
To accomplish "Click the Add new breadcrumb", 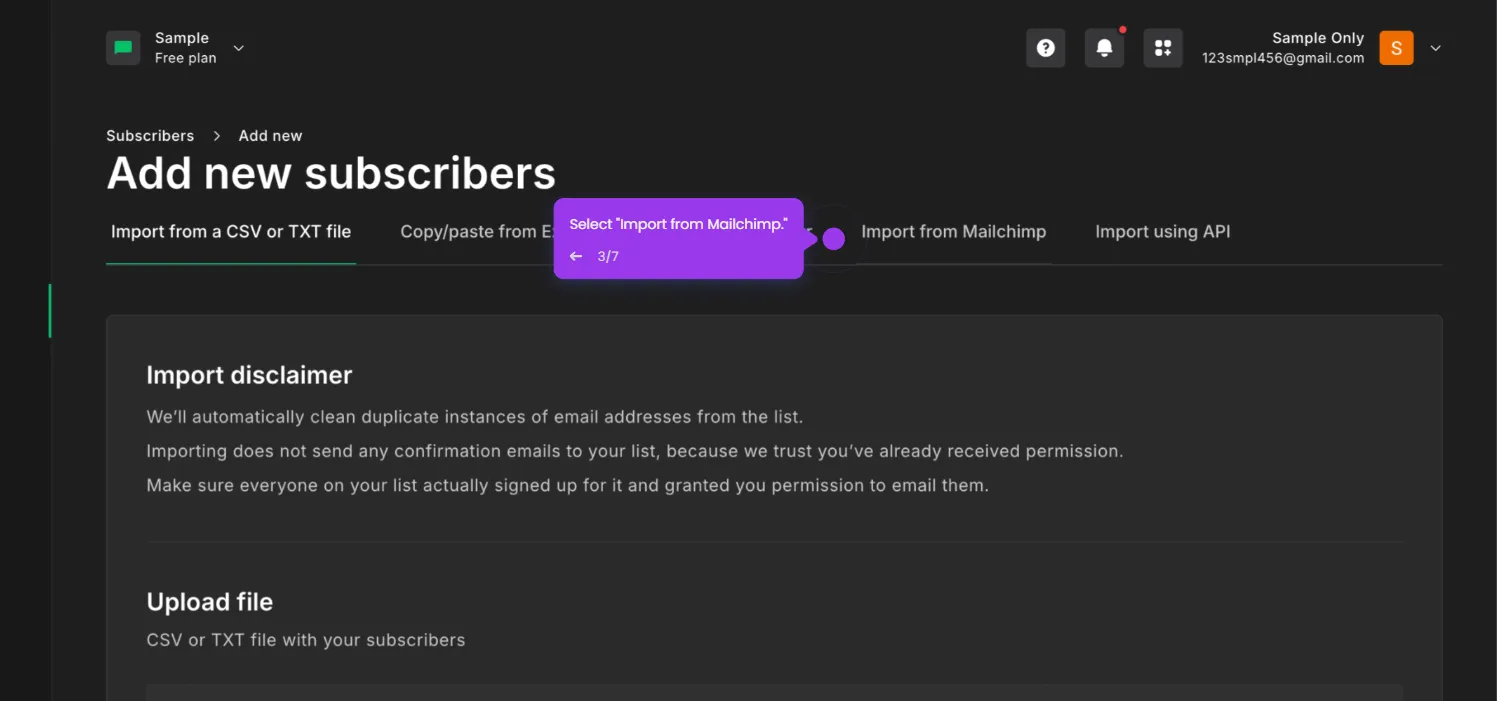I will [270, 136].
